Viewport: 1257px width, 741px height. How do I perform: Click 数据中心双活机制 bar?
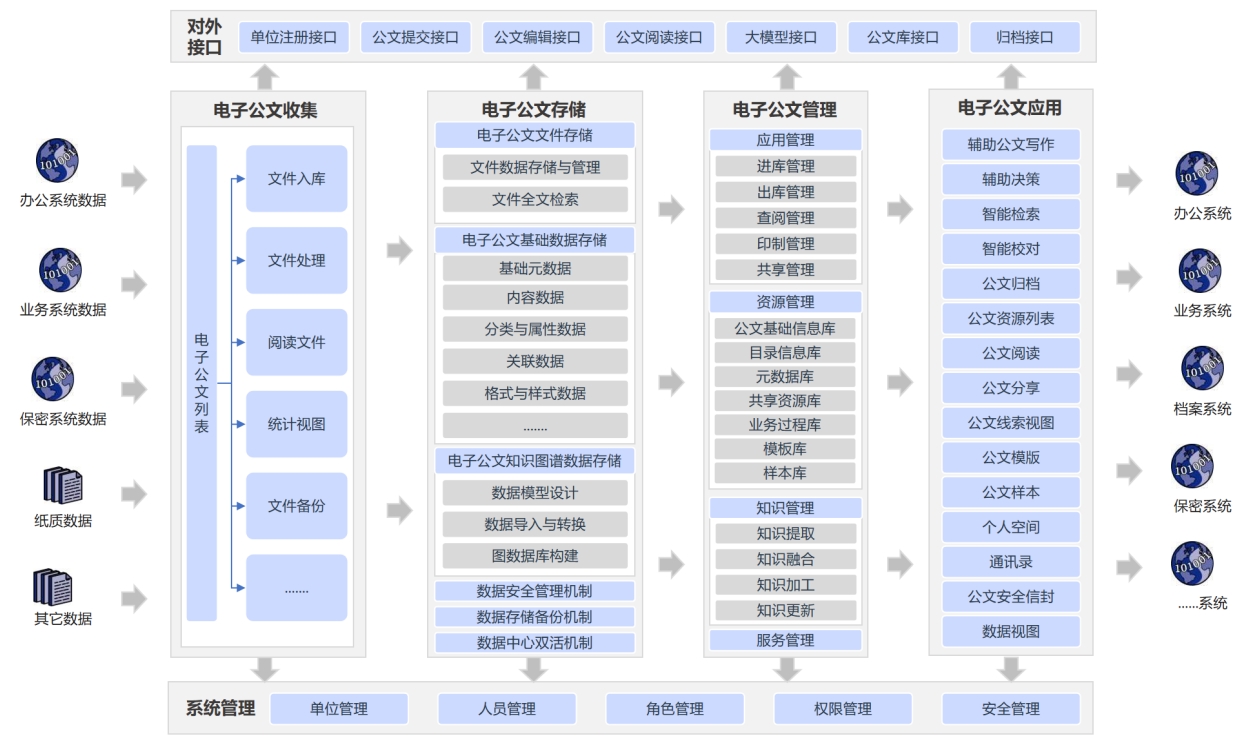pos(535,643)
